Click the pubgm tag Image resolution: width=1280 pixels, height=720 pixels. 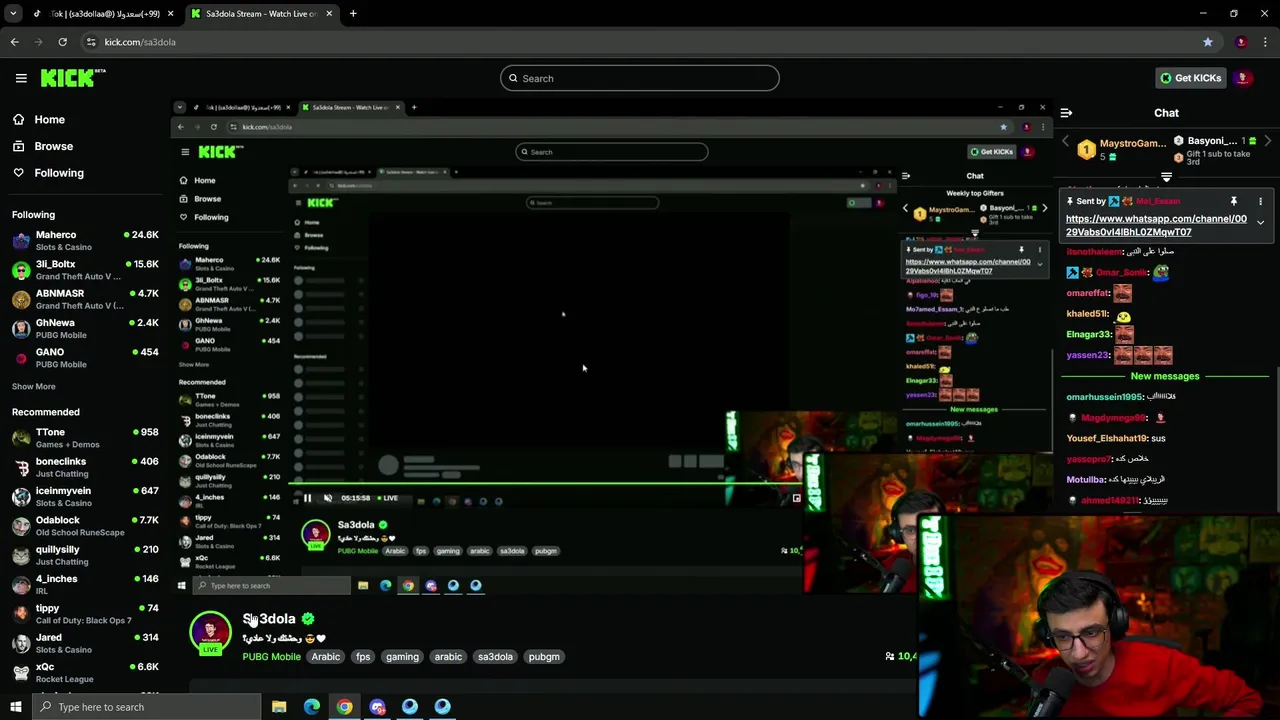pos(544,657)
